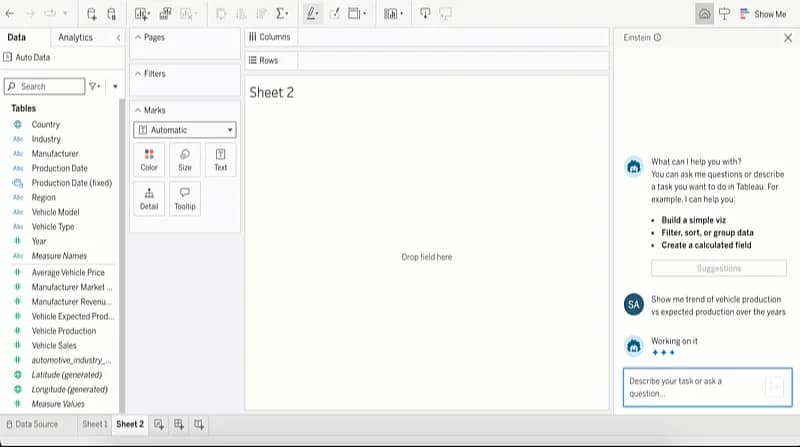This screenshot has height=447, width=800.
Task: Open the field filter dropdown beside Search
Action: (x=94, y=87)
